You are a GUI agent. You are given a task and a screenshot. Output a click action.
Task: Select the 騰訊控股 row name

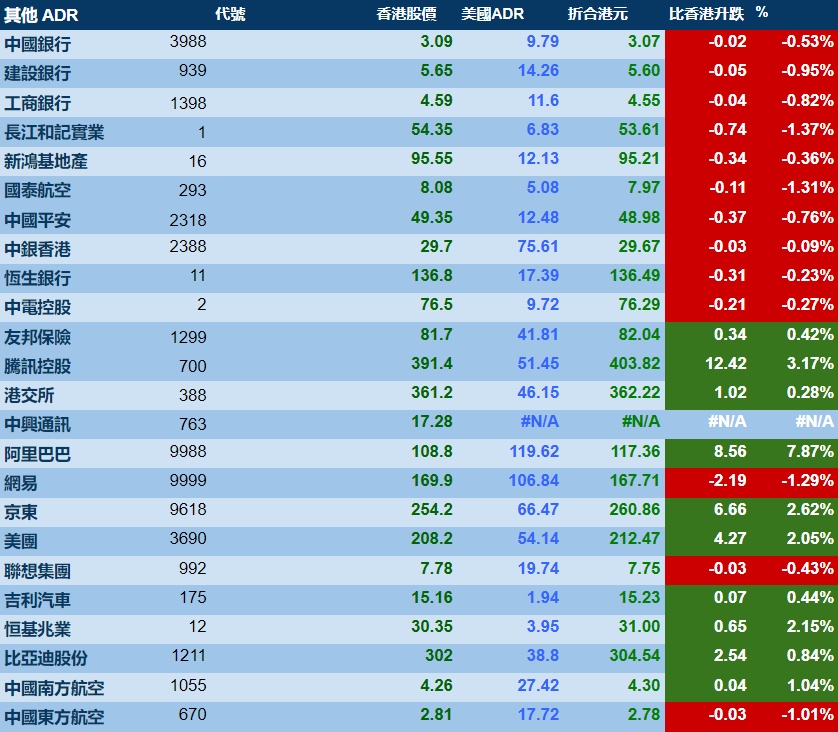[37, 366]
